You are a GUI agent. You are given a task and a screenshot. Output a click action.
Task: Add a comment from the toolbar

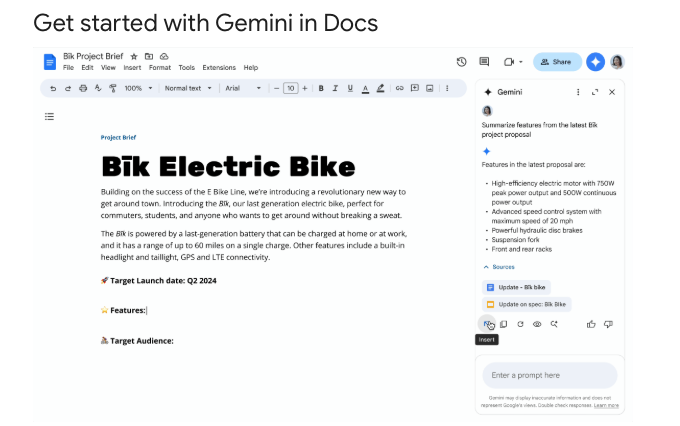pos(415,88)
